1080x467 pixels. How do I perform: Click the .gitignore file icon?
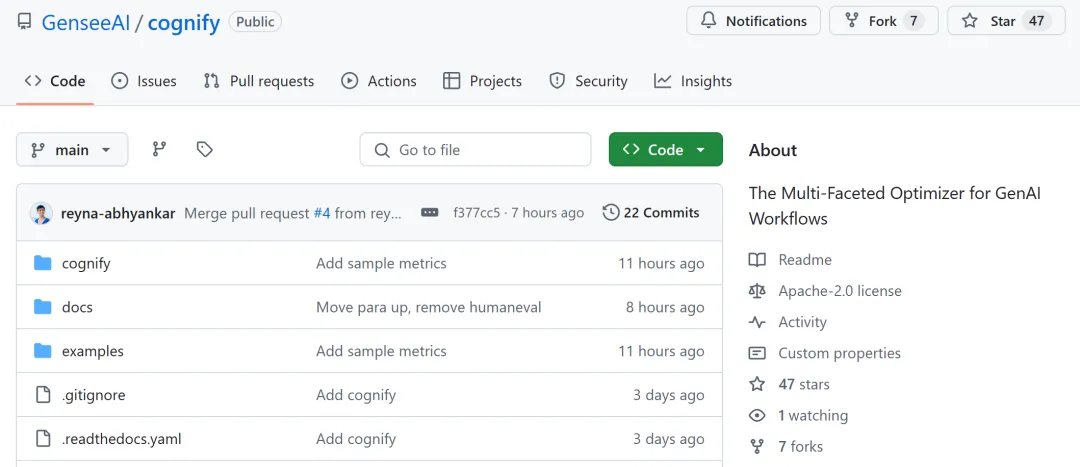(43, 395)
